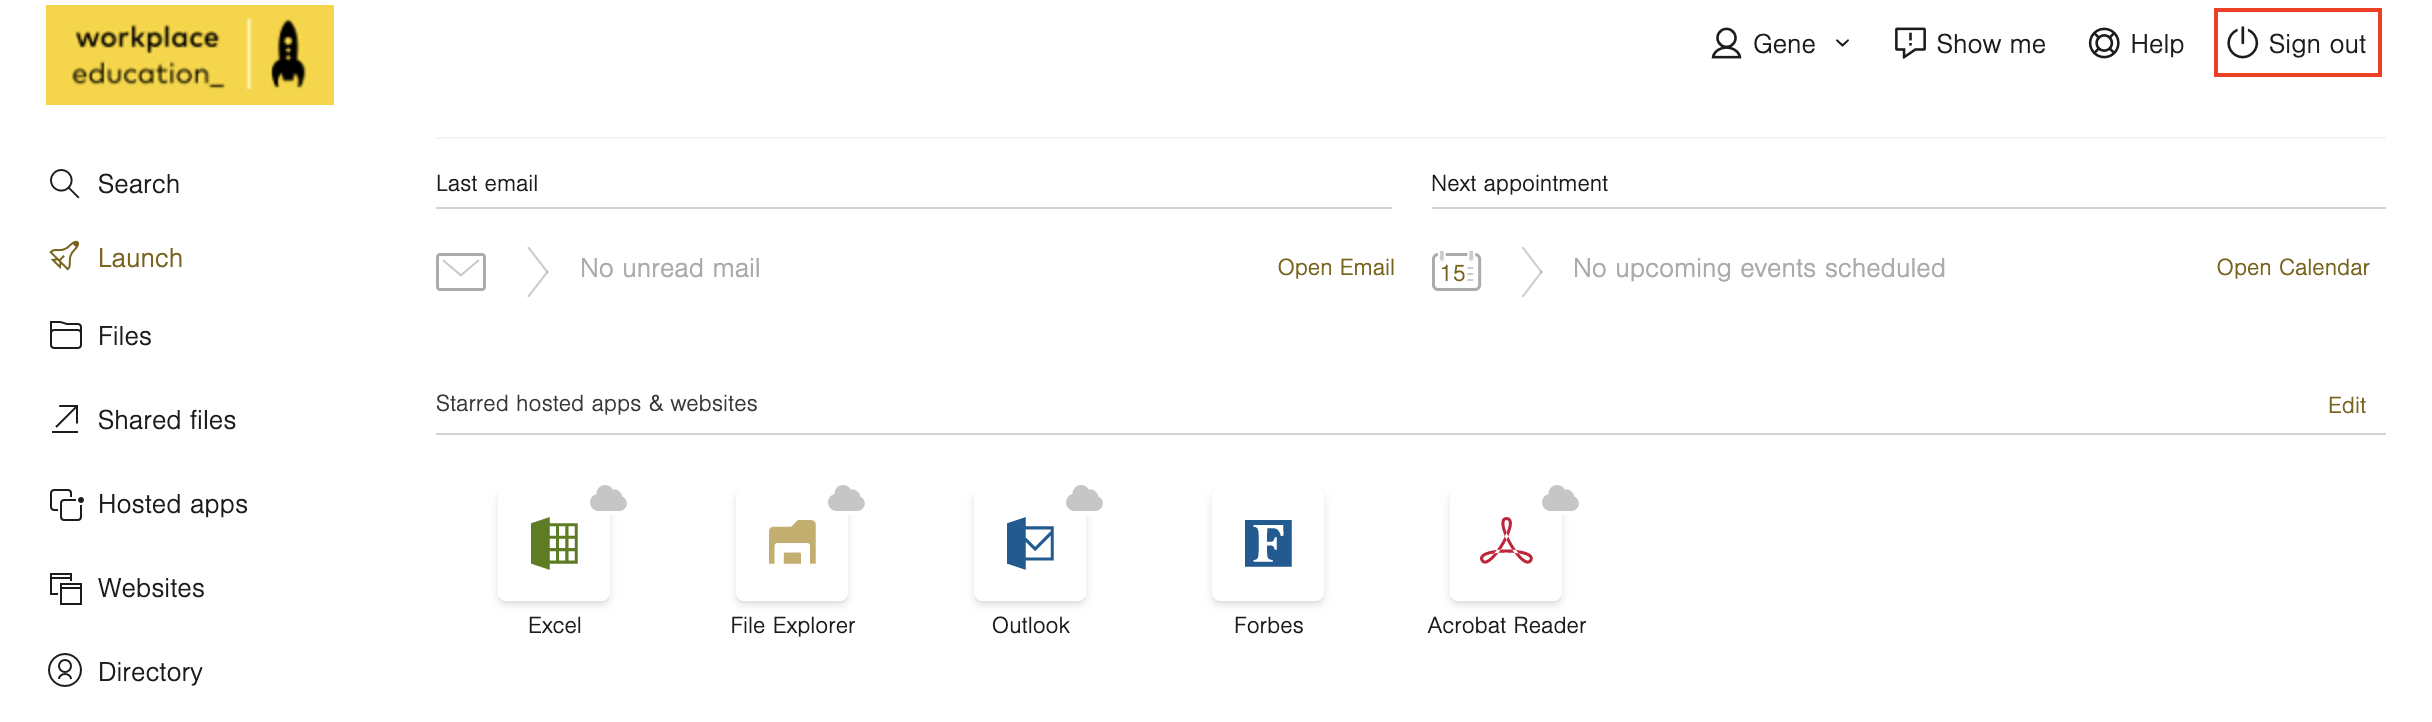
Task: Go to Search in the sidebar
Action: [x=115, y=184]
